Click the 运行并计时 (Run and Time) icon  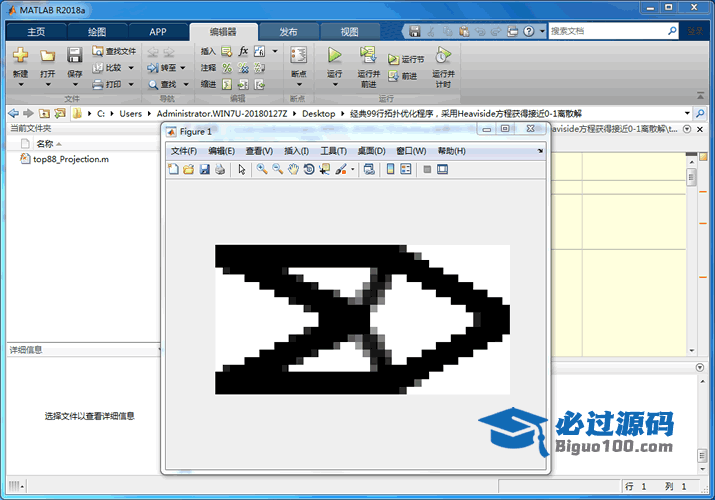click(x=443, y=55)
